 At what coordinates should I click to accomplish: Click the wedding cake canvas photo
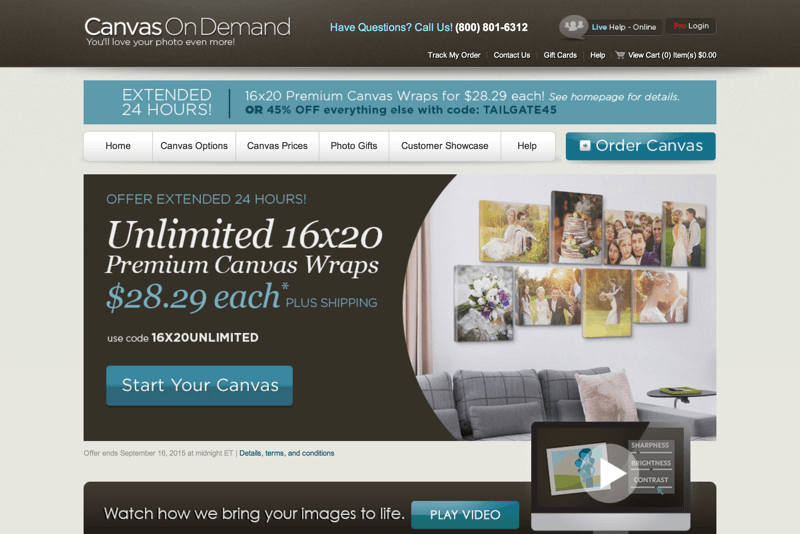point(577,227)
